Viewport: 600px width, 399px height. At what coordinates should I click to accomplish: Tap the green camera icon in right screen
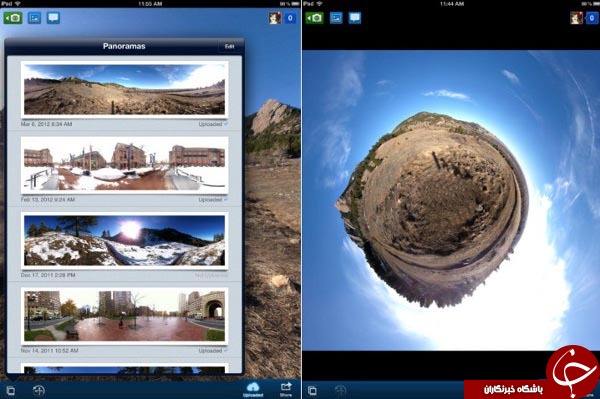tap(315, 18)
